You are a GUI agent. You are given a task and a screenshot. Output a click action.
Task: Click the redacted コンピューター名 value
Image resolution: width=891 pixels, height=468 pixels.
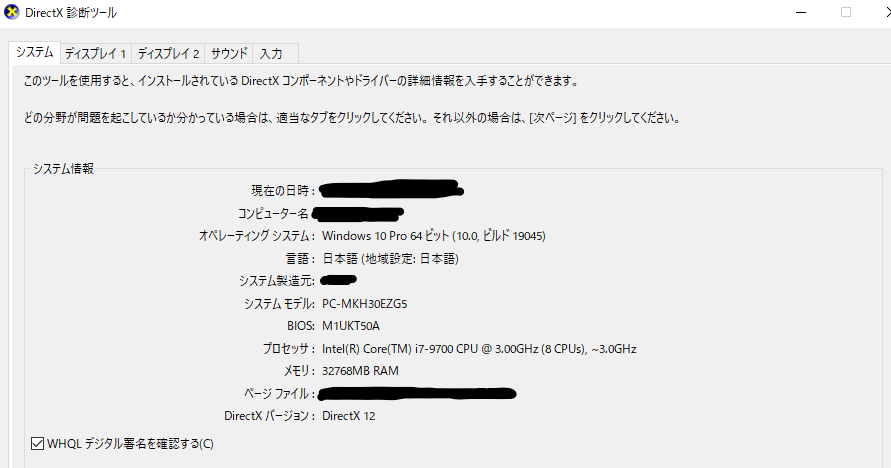coord(358,214)
